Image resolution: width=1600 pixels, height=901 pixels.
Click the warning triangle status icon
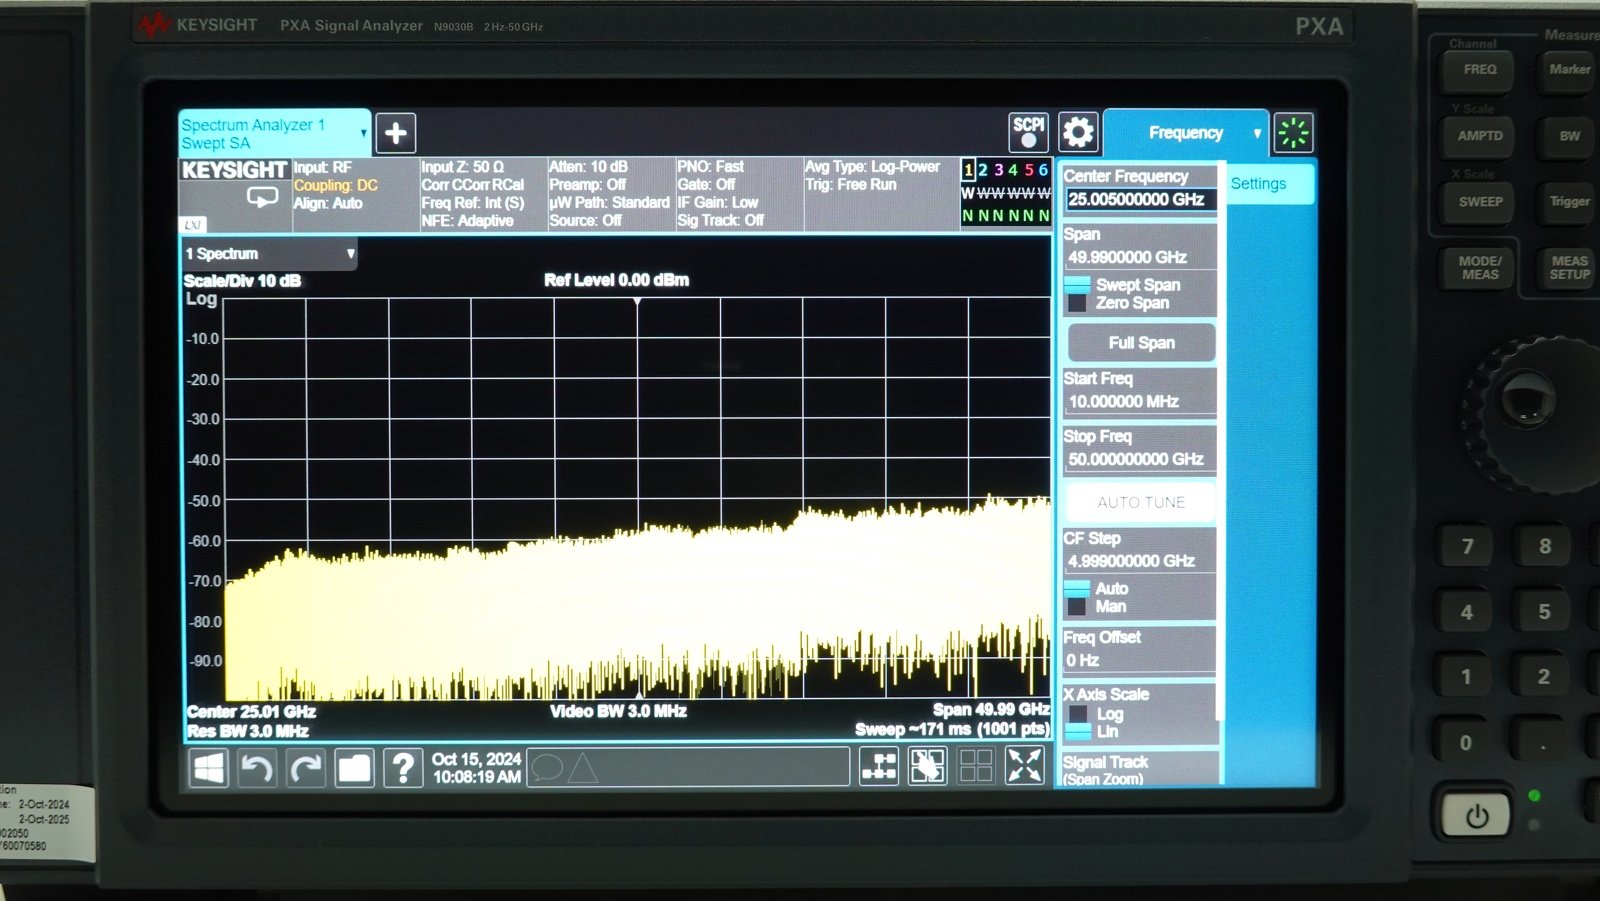pyautogui.click(x=582, y=768)
